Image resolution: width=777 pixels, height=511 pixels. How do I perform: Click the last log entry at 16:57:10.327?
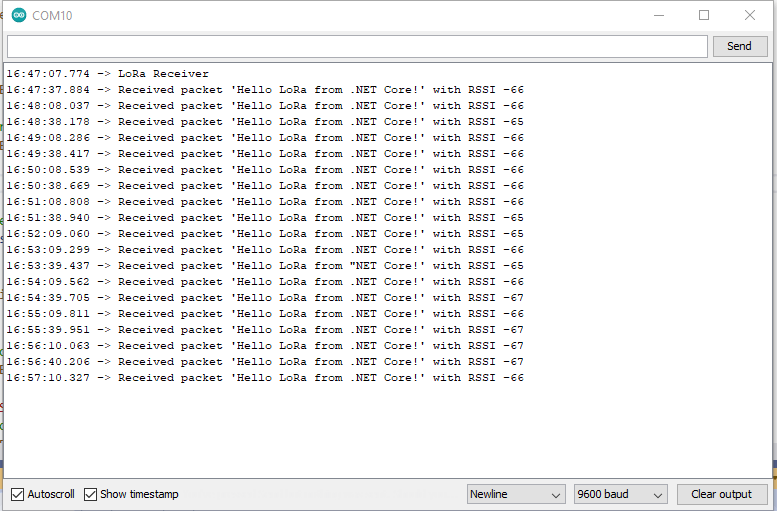[265, 378]
